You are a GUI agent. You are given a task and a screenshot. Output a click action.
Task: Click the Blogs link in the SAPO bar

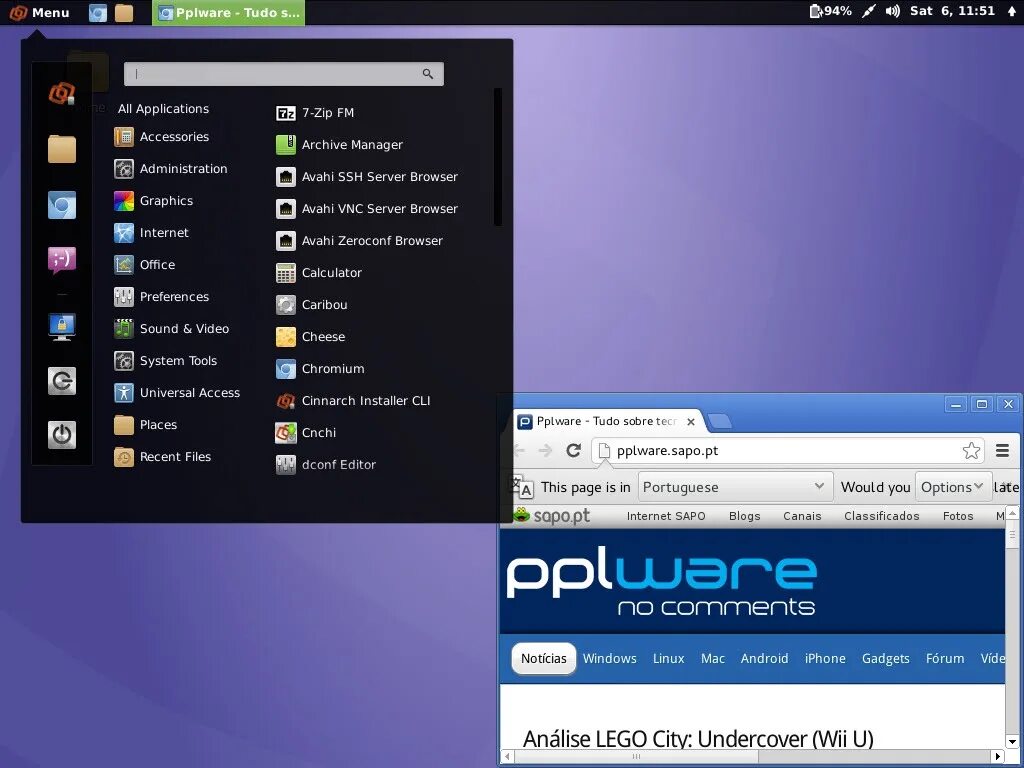pos(744,516)
